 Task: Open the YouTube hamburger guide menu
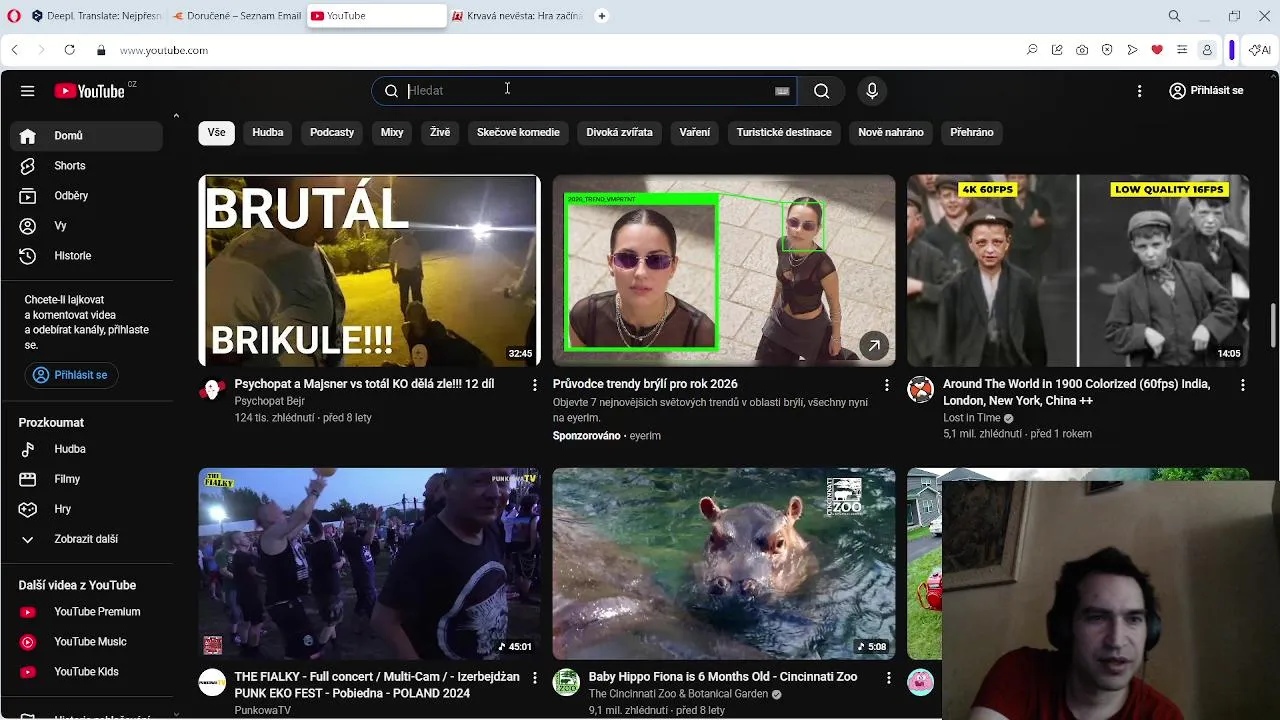(28, 91)
